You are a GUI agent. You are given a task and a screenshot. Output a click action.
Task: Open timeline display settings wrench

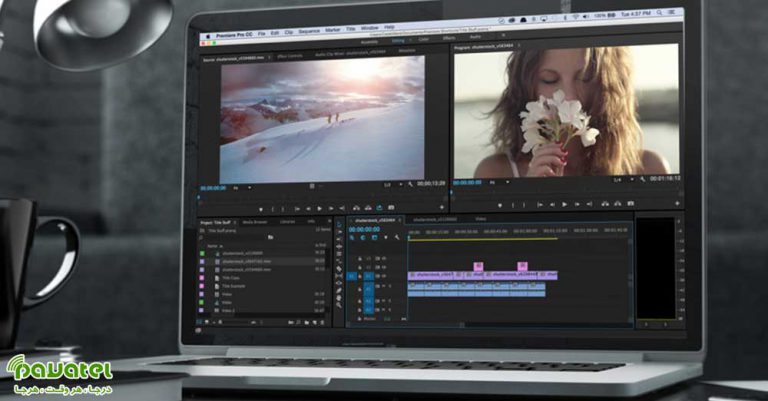click(x=397, y=237)
